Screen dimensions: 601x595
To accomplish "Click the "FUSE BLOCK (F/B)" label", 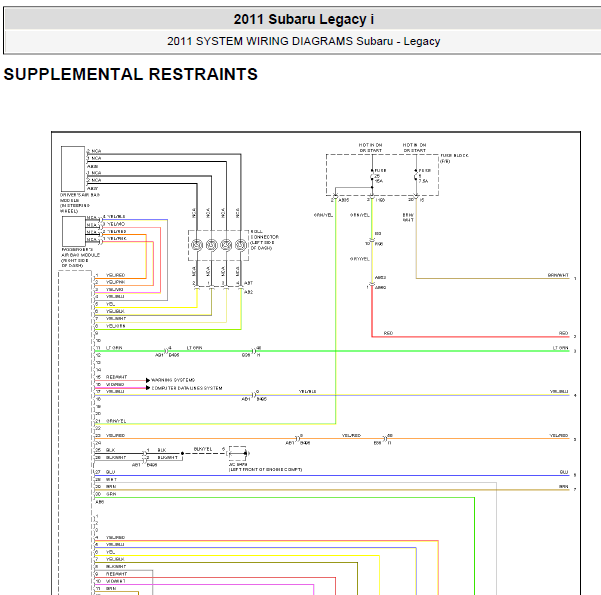I will pyautogui.click(x=454, y=158).
